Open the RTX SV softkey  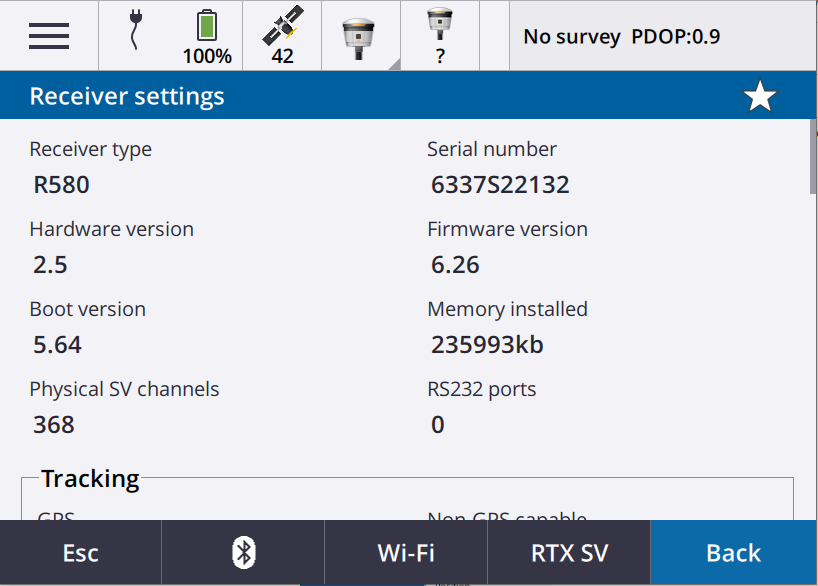569,553
